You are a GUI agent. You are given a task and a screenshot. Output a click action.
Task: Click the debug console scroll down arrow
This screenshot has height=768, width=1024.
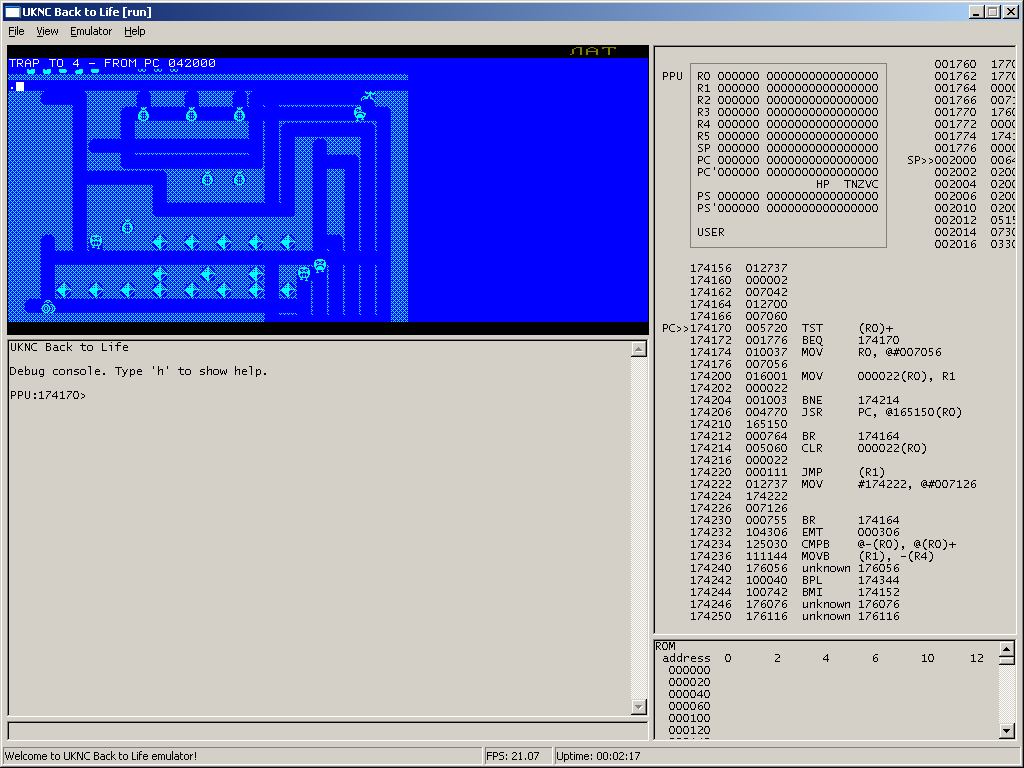639,707
